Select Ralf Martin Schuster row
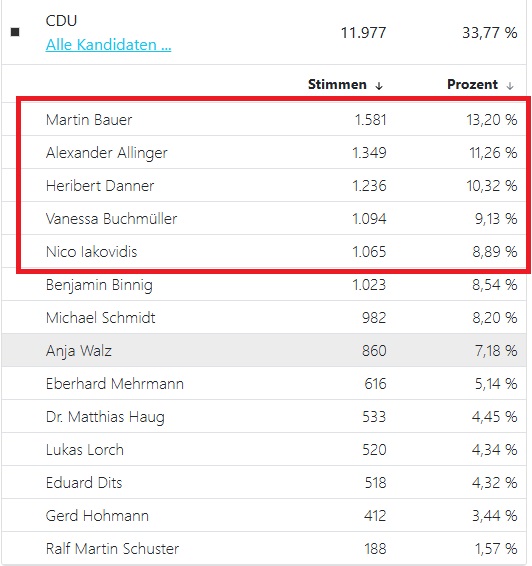 coord(264,548)
